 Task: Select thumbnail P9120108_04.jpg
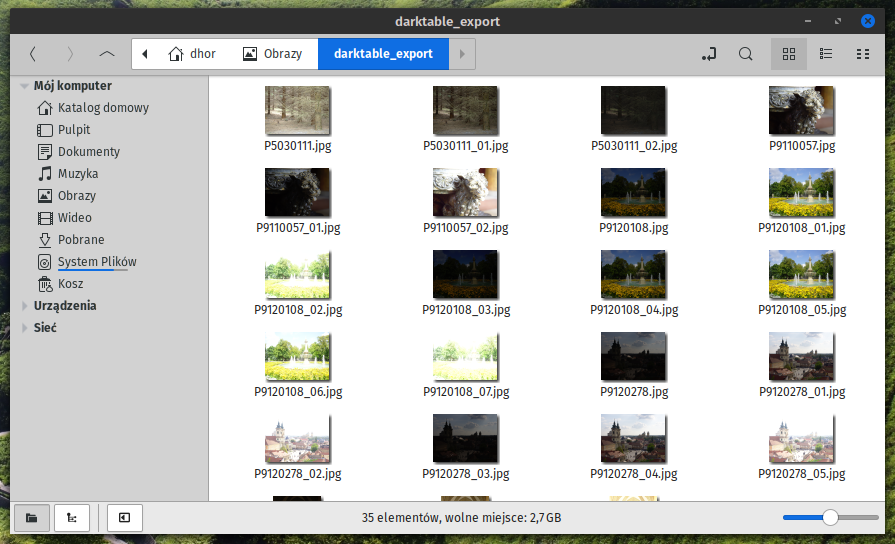point(633,275)
